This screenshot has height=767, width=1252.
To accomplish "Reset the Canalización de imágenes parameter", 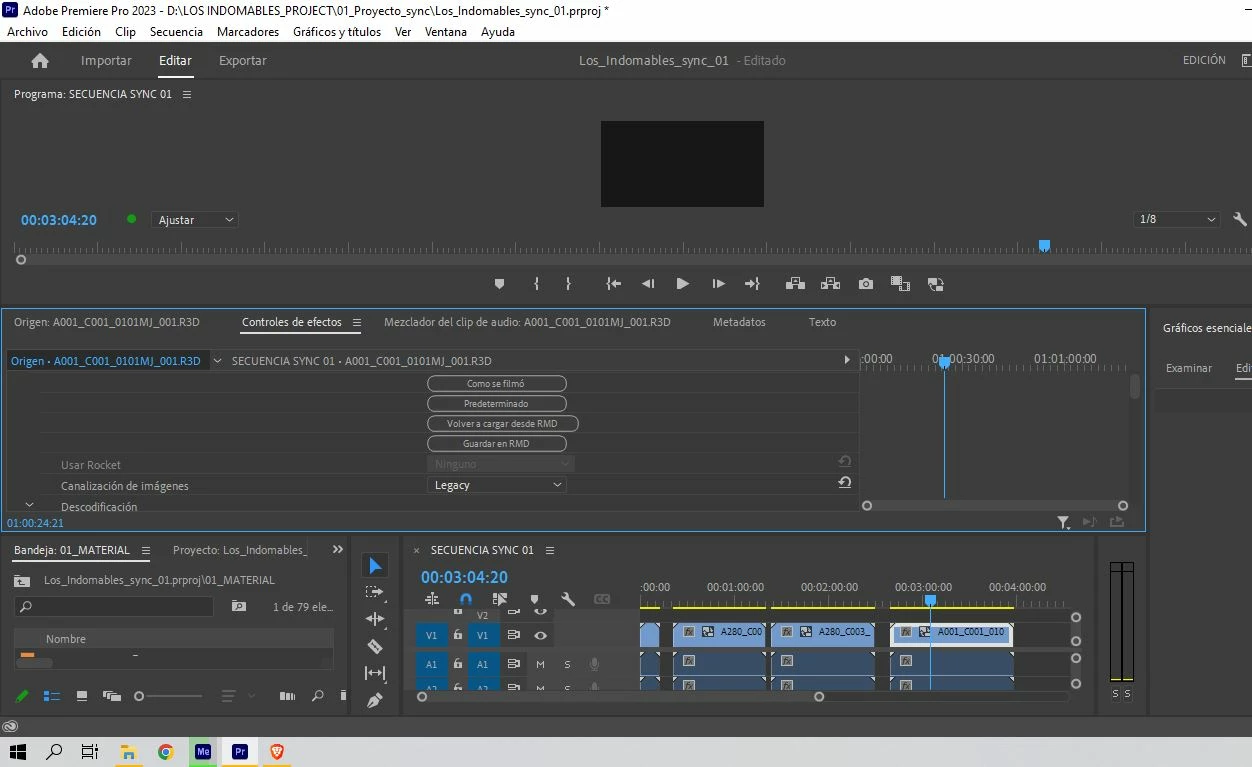I will tap(845, 482).
